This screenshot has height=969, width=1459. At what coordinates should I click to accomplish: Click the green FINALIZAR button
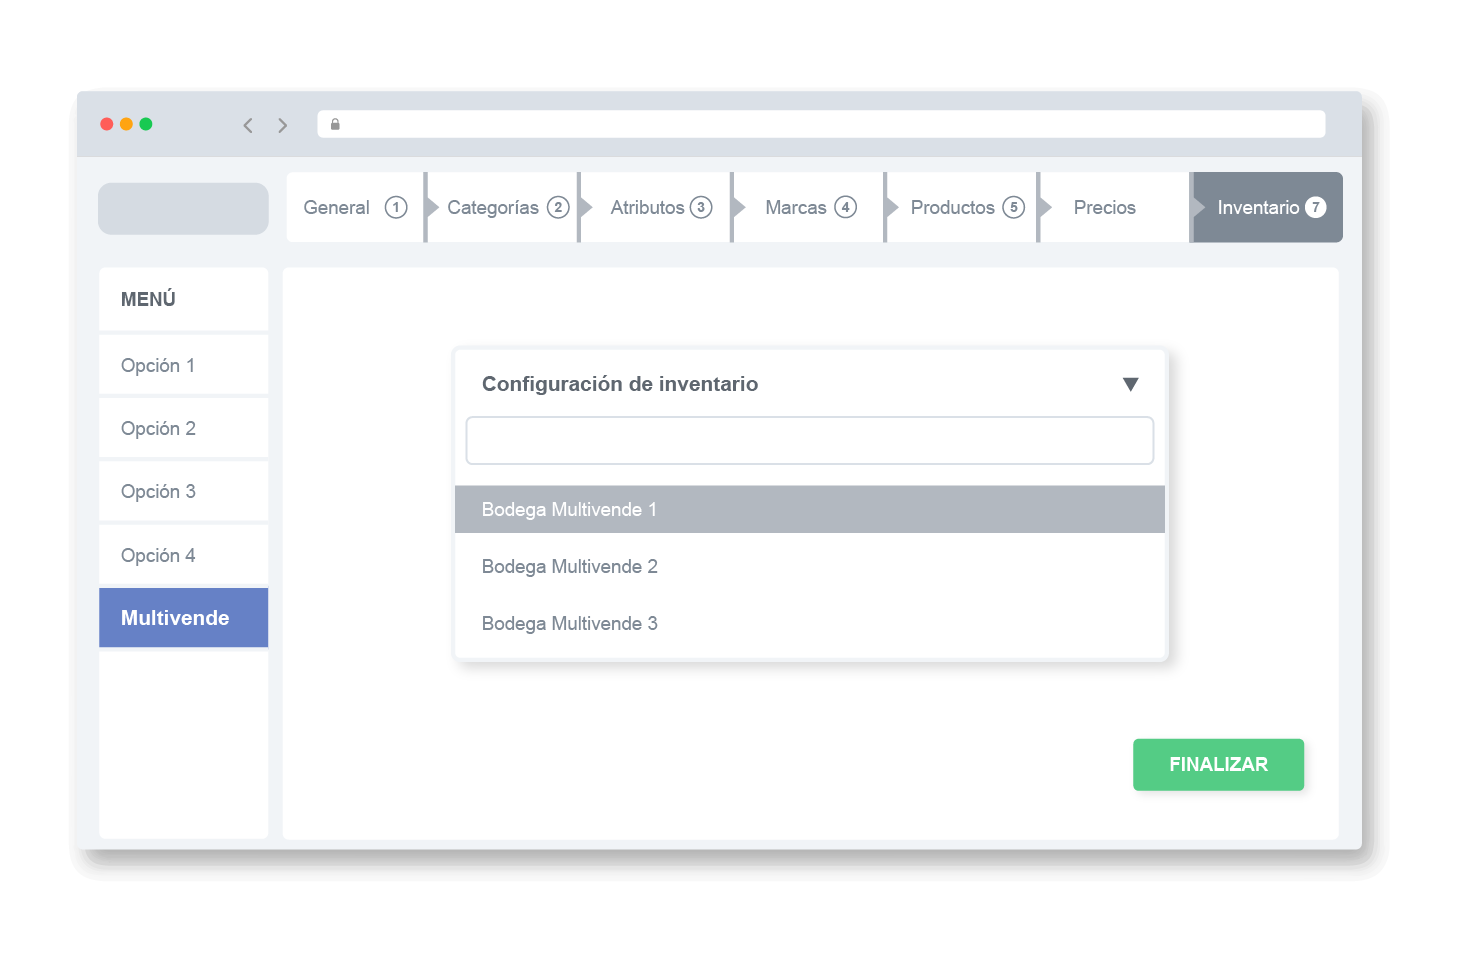pyautogui.click(x=1218, y=764)
